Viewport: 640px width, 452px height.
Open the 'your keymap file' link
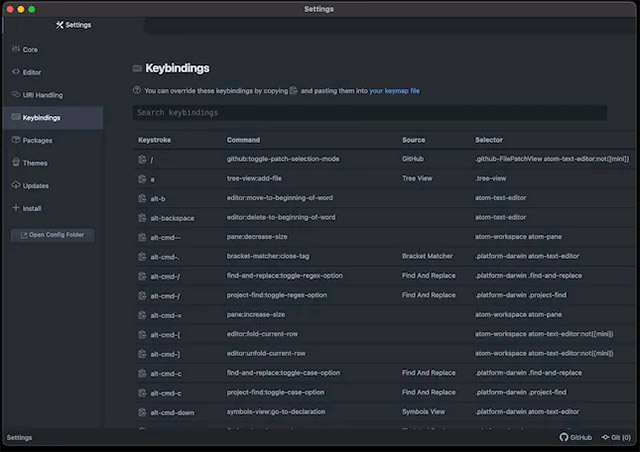394,91
